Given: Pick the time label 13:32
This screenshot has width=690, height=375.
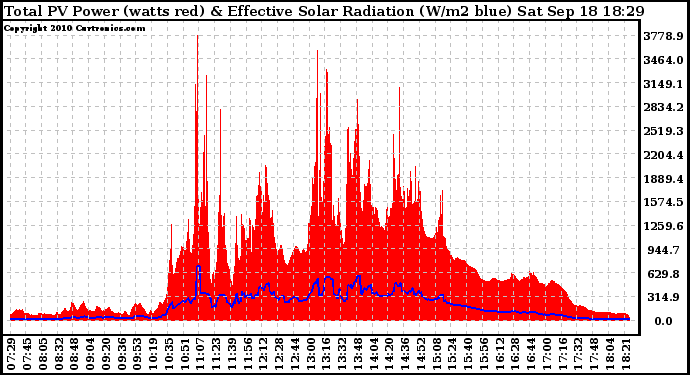Looking at the screenshot, I should (x=342, y=354).
